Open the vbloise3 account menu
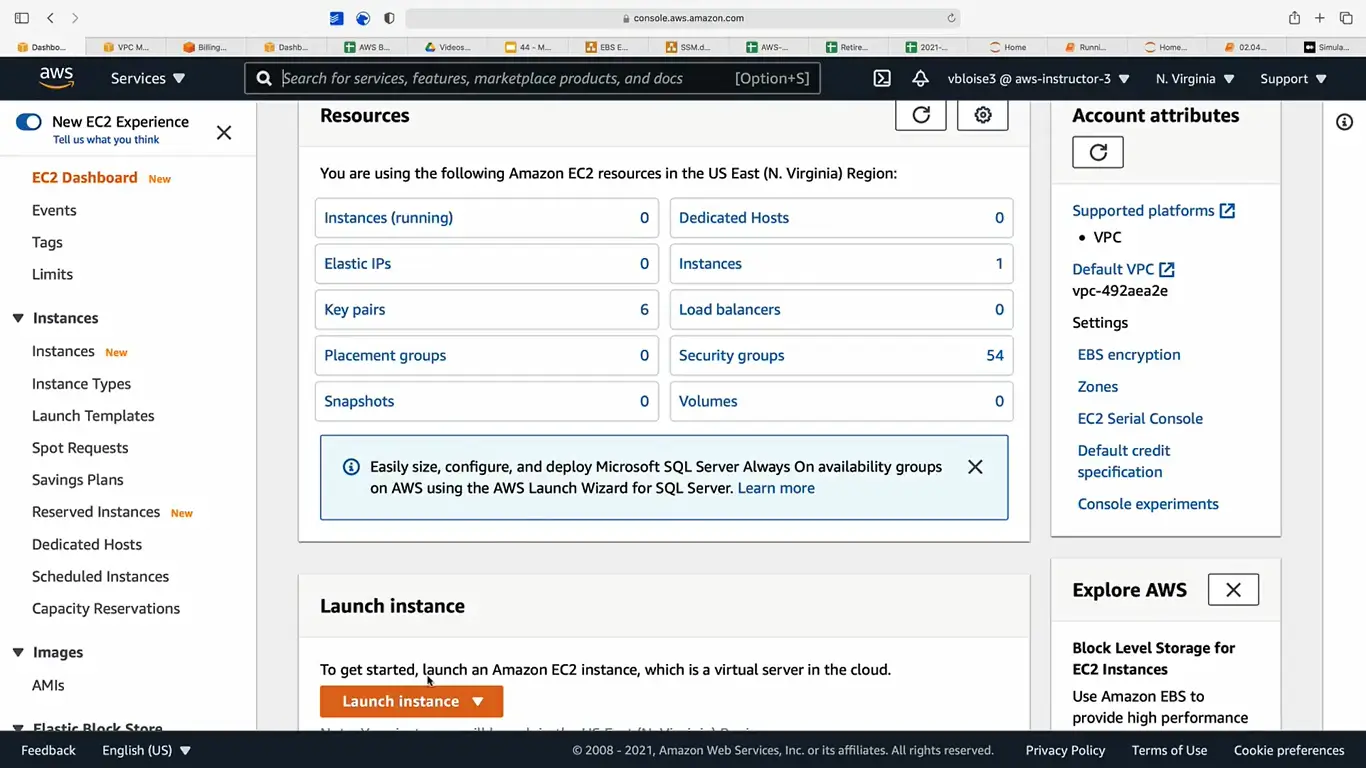 [1038, 78]
